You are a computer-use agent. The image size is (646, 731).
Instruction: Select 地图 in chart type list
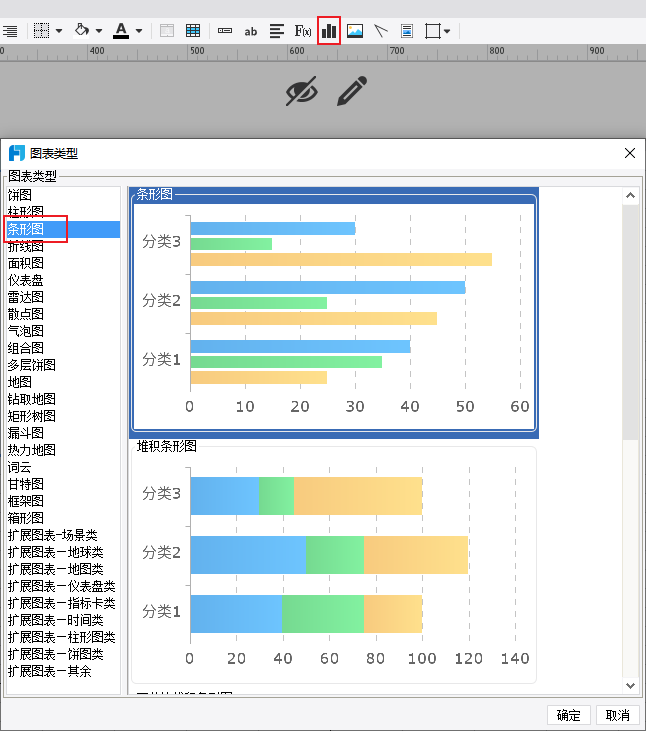point(63,382)
